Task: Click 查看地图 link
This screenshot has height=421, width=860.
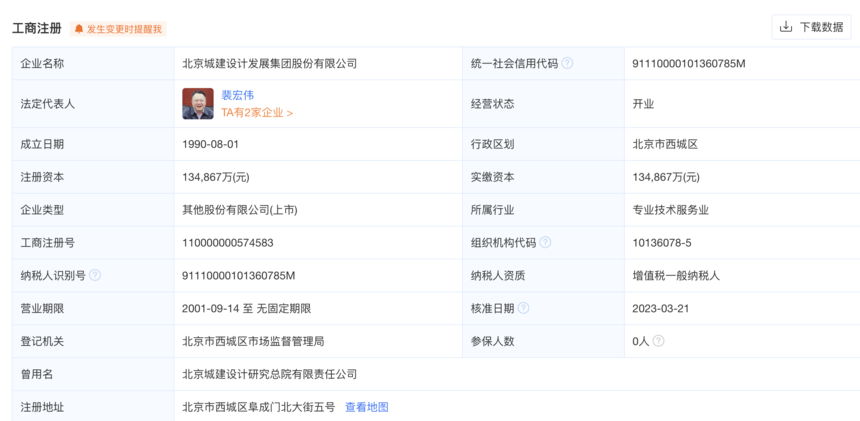Action: (366, 407)
